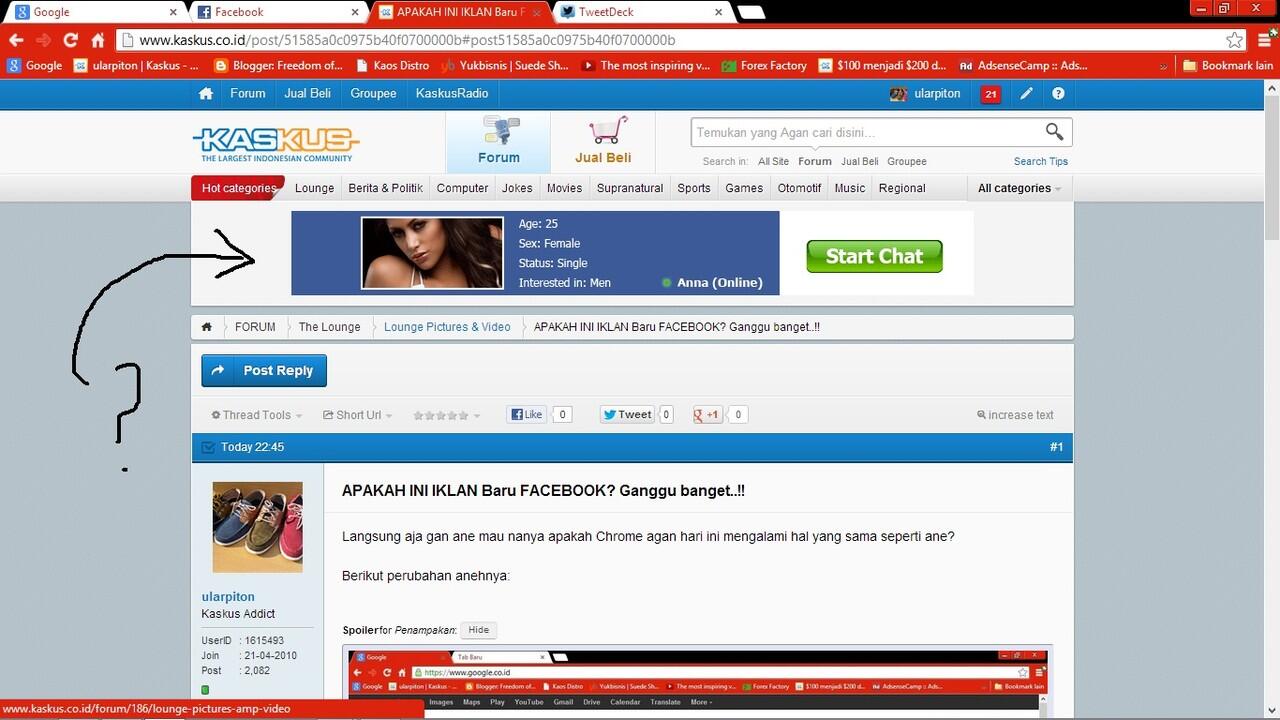Tweet this thread
Screen dimensions: 1280x720
pyautogui.click(x=627, y=414)
